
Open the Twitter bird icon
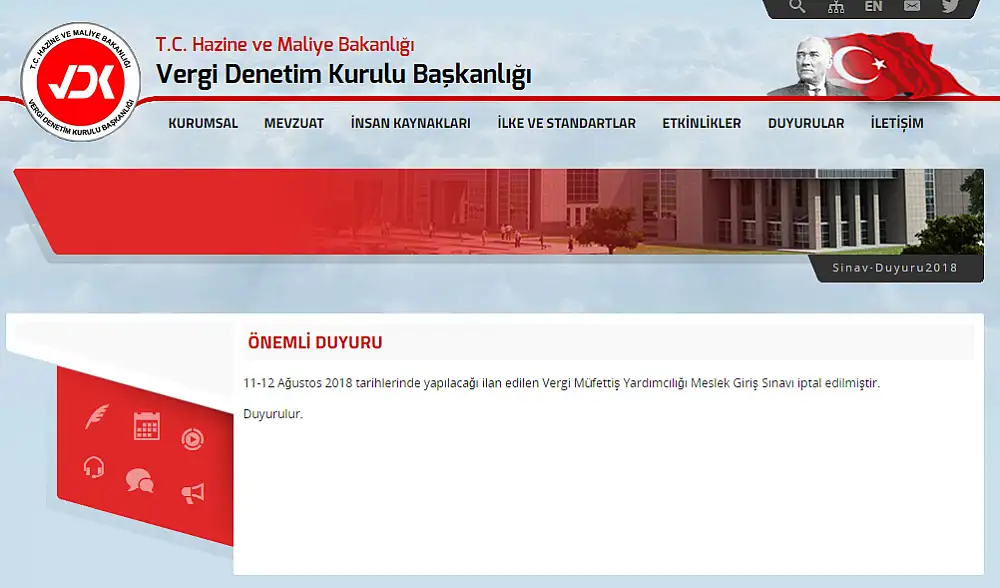click(950, 6)
